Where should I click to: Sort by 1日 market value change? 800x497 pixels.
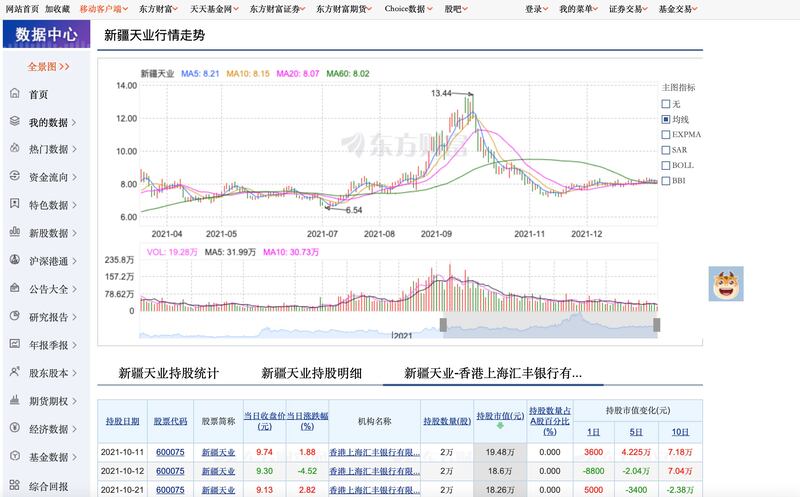click(x=593, y=432)
